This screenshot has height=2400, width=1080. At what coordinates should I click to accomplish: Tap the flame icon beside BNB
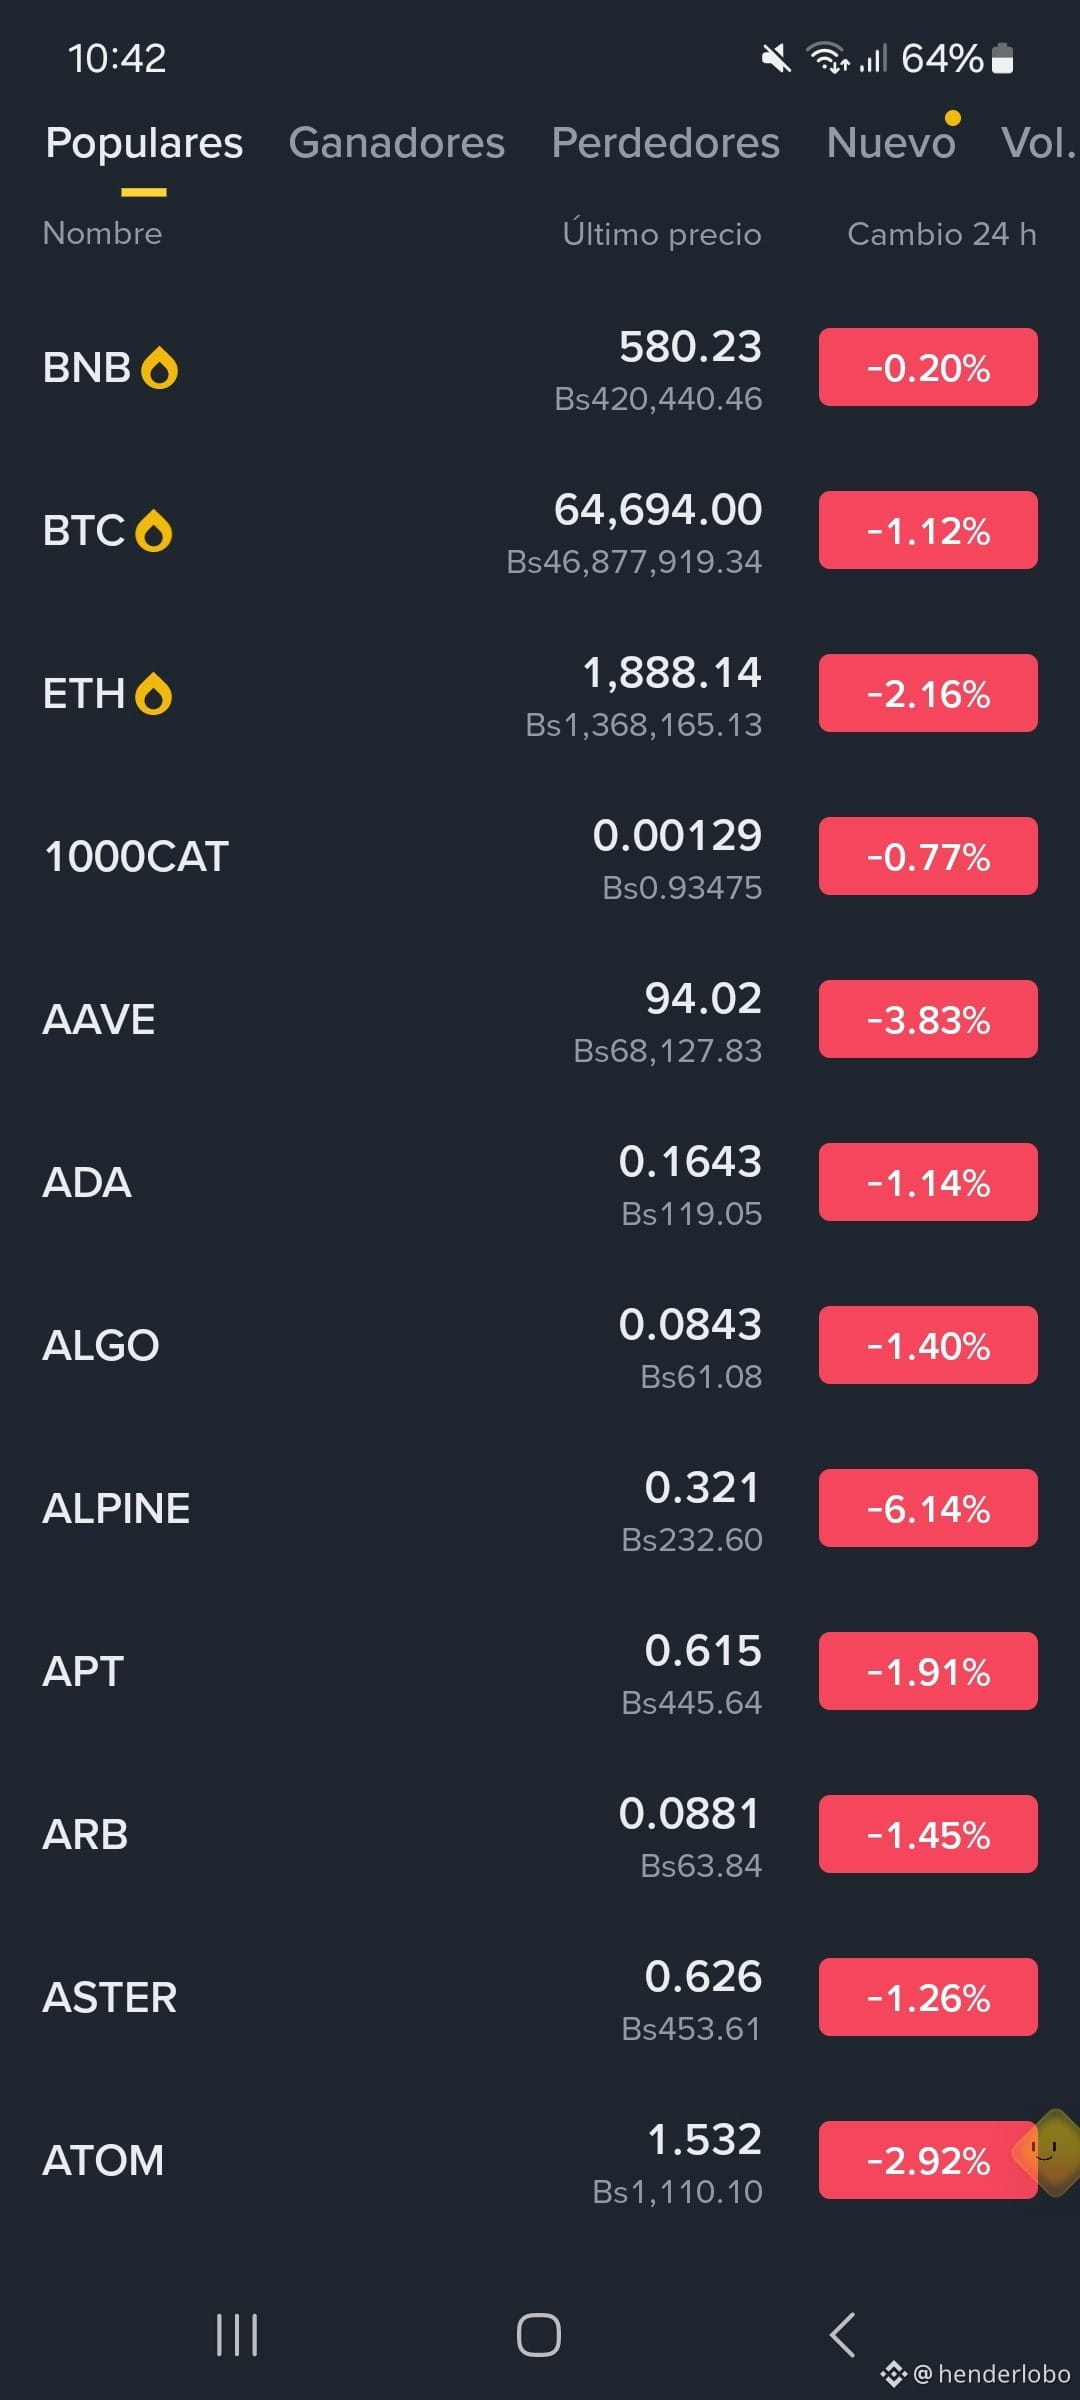click(159, 368)
